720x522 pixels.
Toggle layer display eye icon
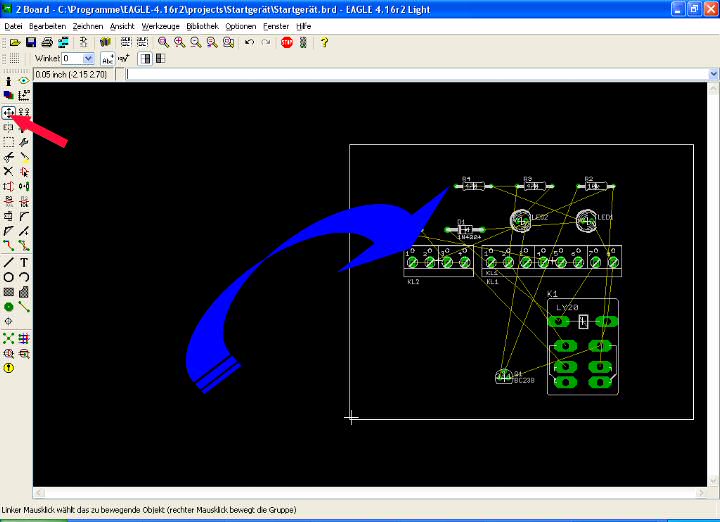point(24,81)
